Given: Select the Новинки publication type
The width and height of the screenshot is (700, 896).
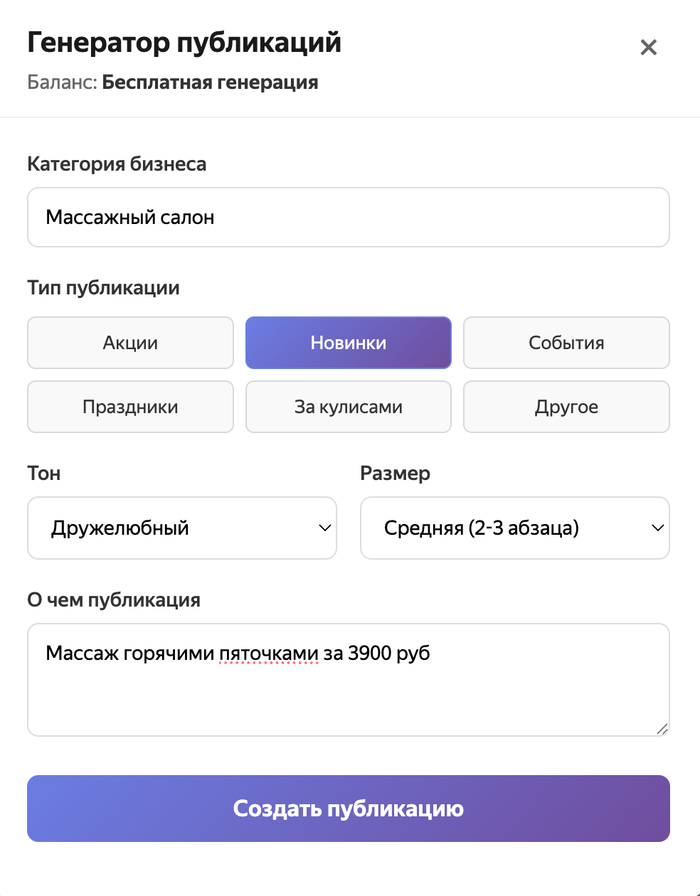Looking at the screenshot, I should coord(348,343).
